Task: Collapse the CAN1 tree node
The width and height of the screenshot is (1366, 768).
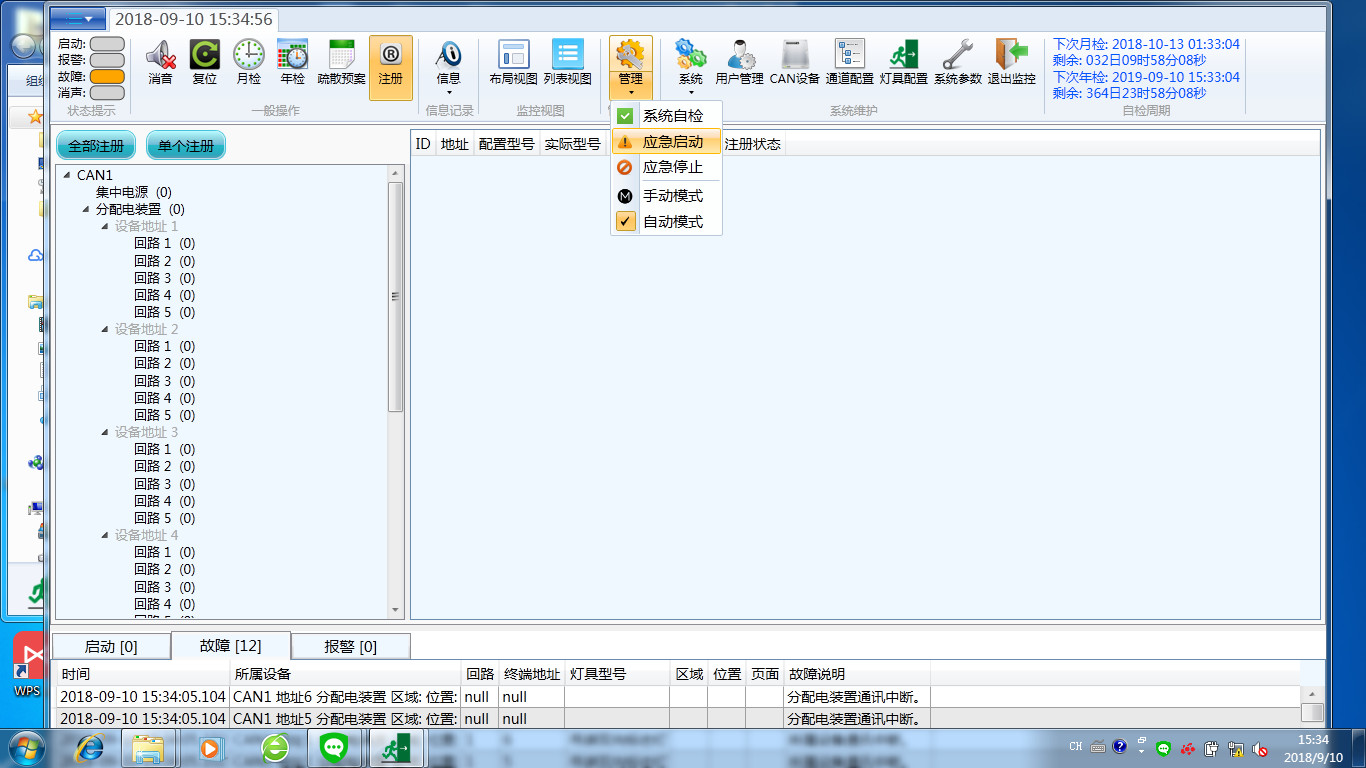Action: [x=67, y=175]
